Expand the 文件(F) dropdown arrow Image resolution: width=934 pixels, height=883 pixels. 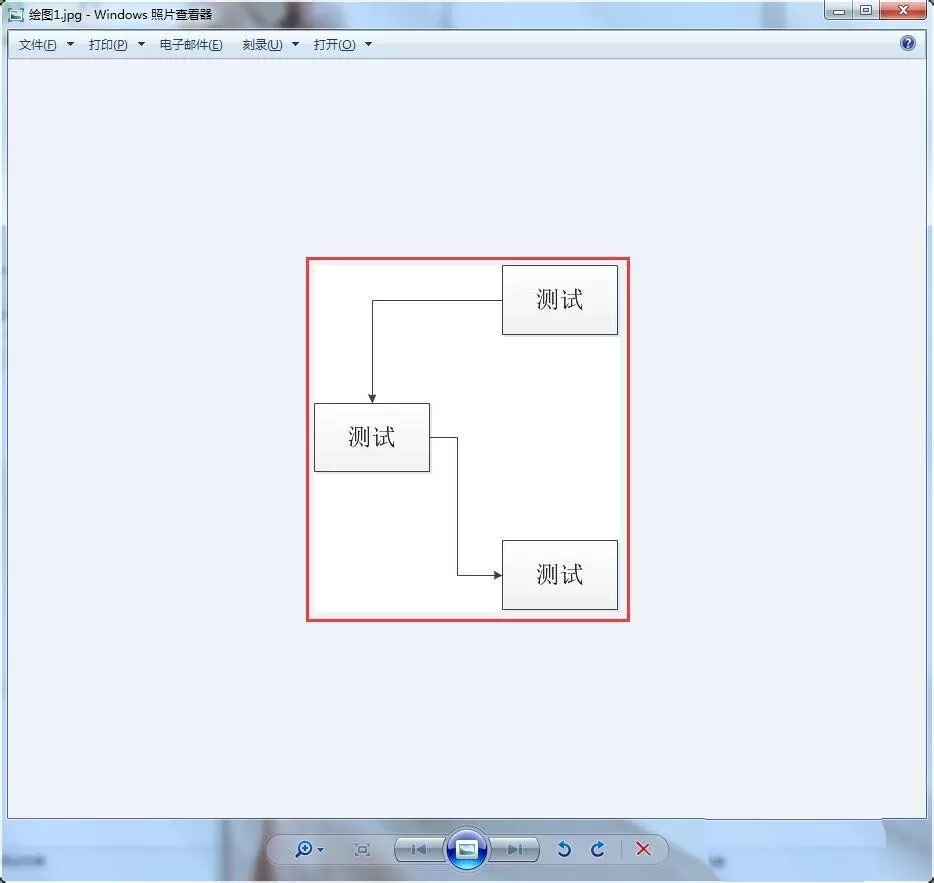70,44
